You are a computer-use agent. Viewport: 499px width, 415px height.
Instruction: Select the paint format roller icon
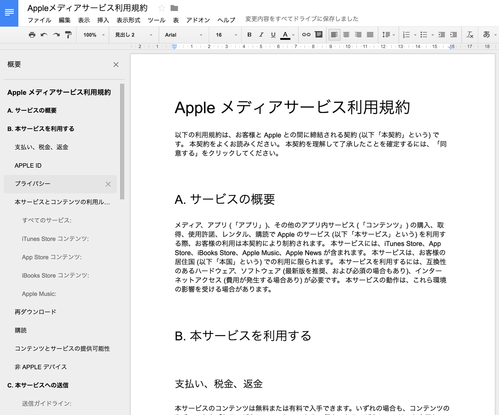[x=68, y=35]
